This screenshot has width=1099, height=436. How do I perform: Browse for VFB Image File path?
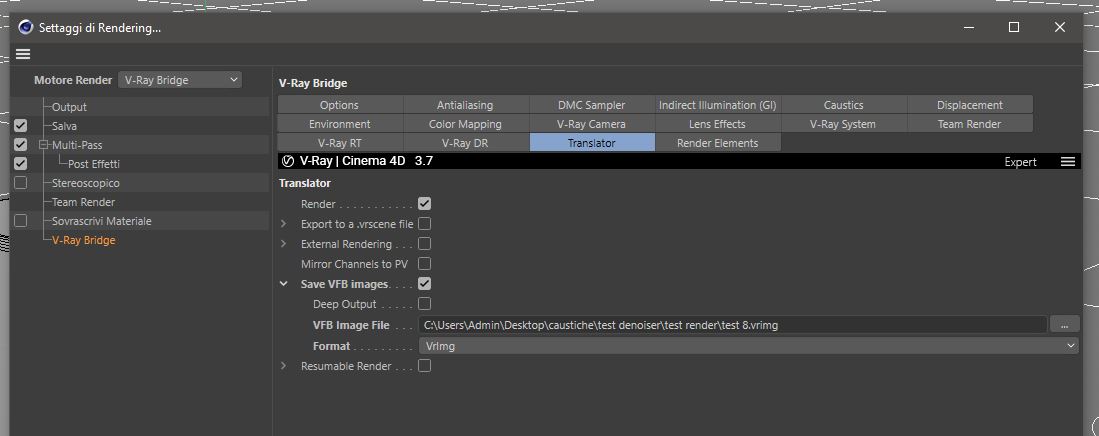(x=1065, y=325)
